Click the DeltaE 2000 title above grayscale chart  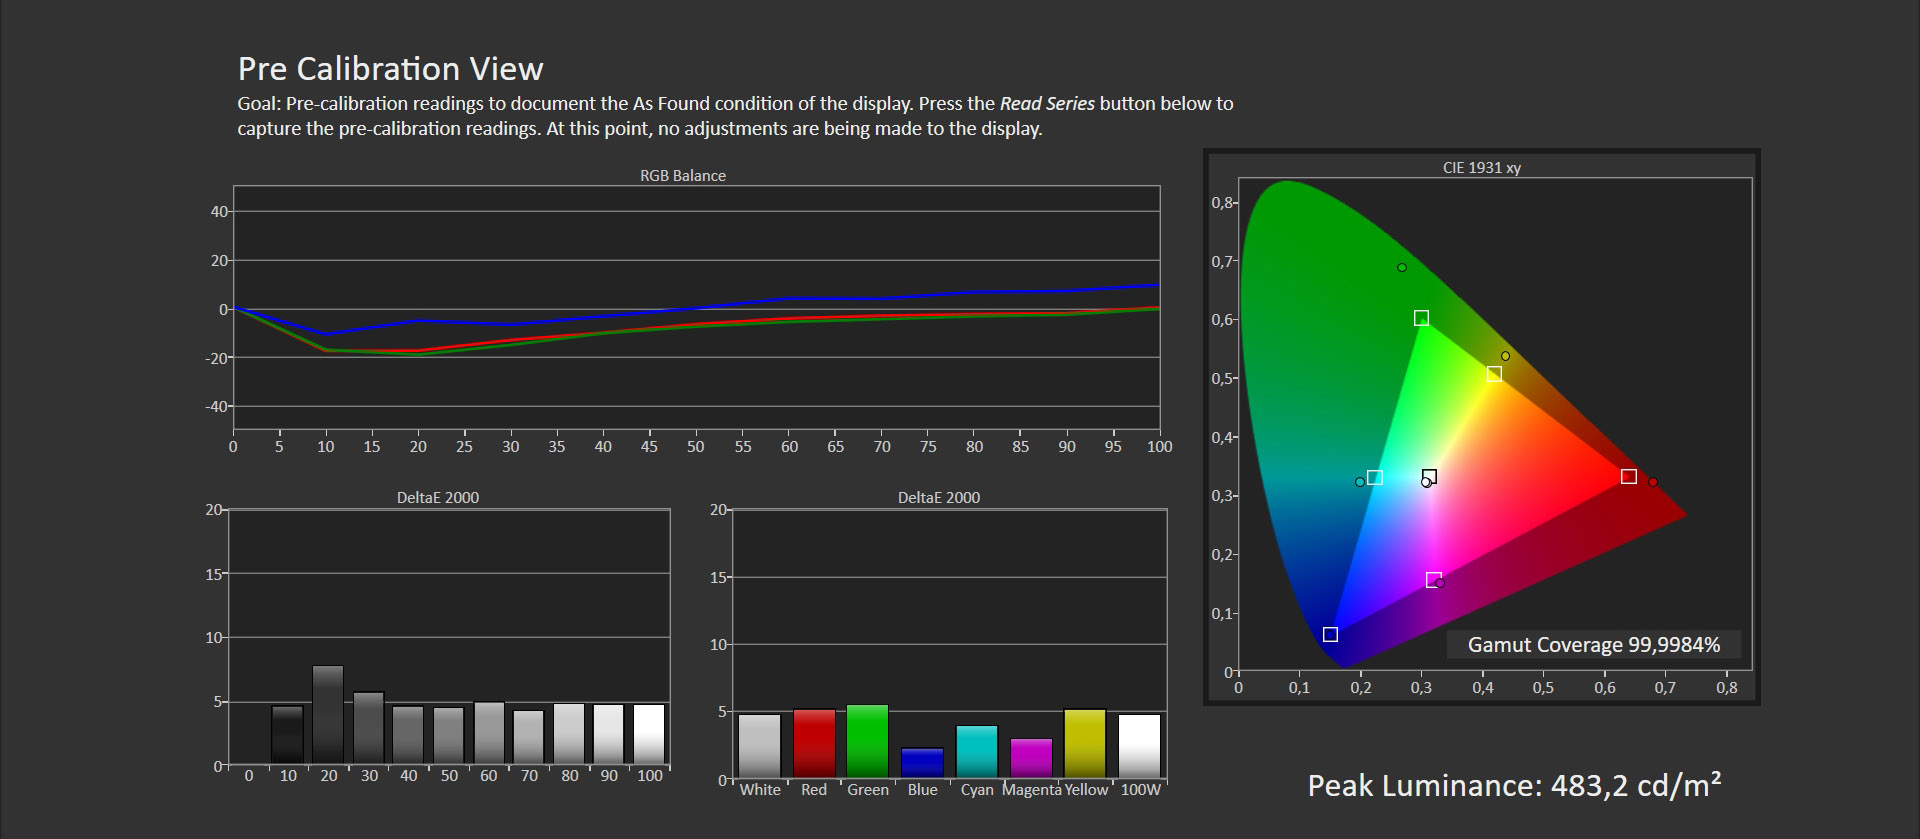438,497
